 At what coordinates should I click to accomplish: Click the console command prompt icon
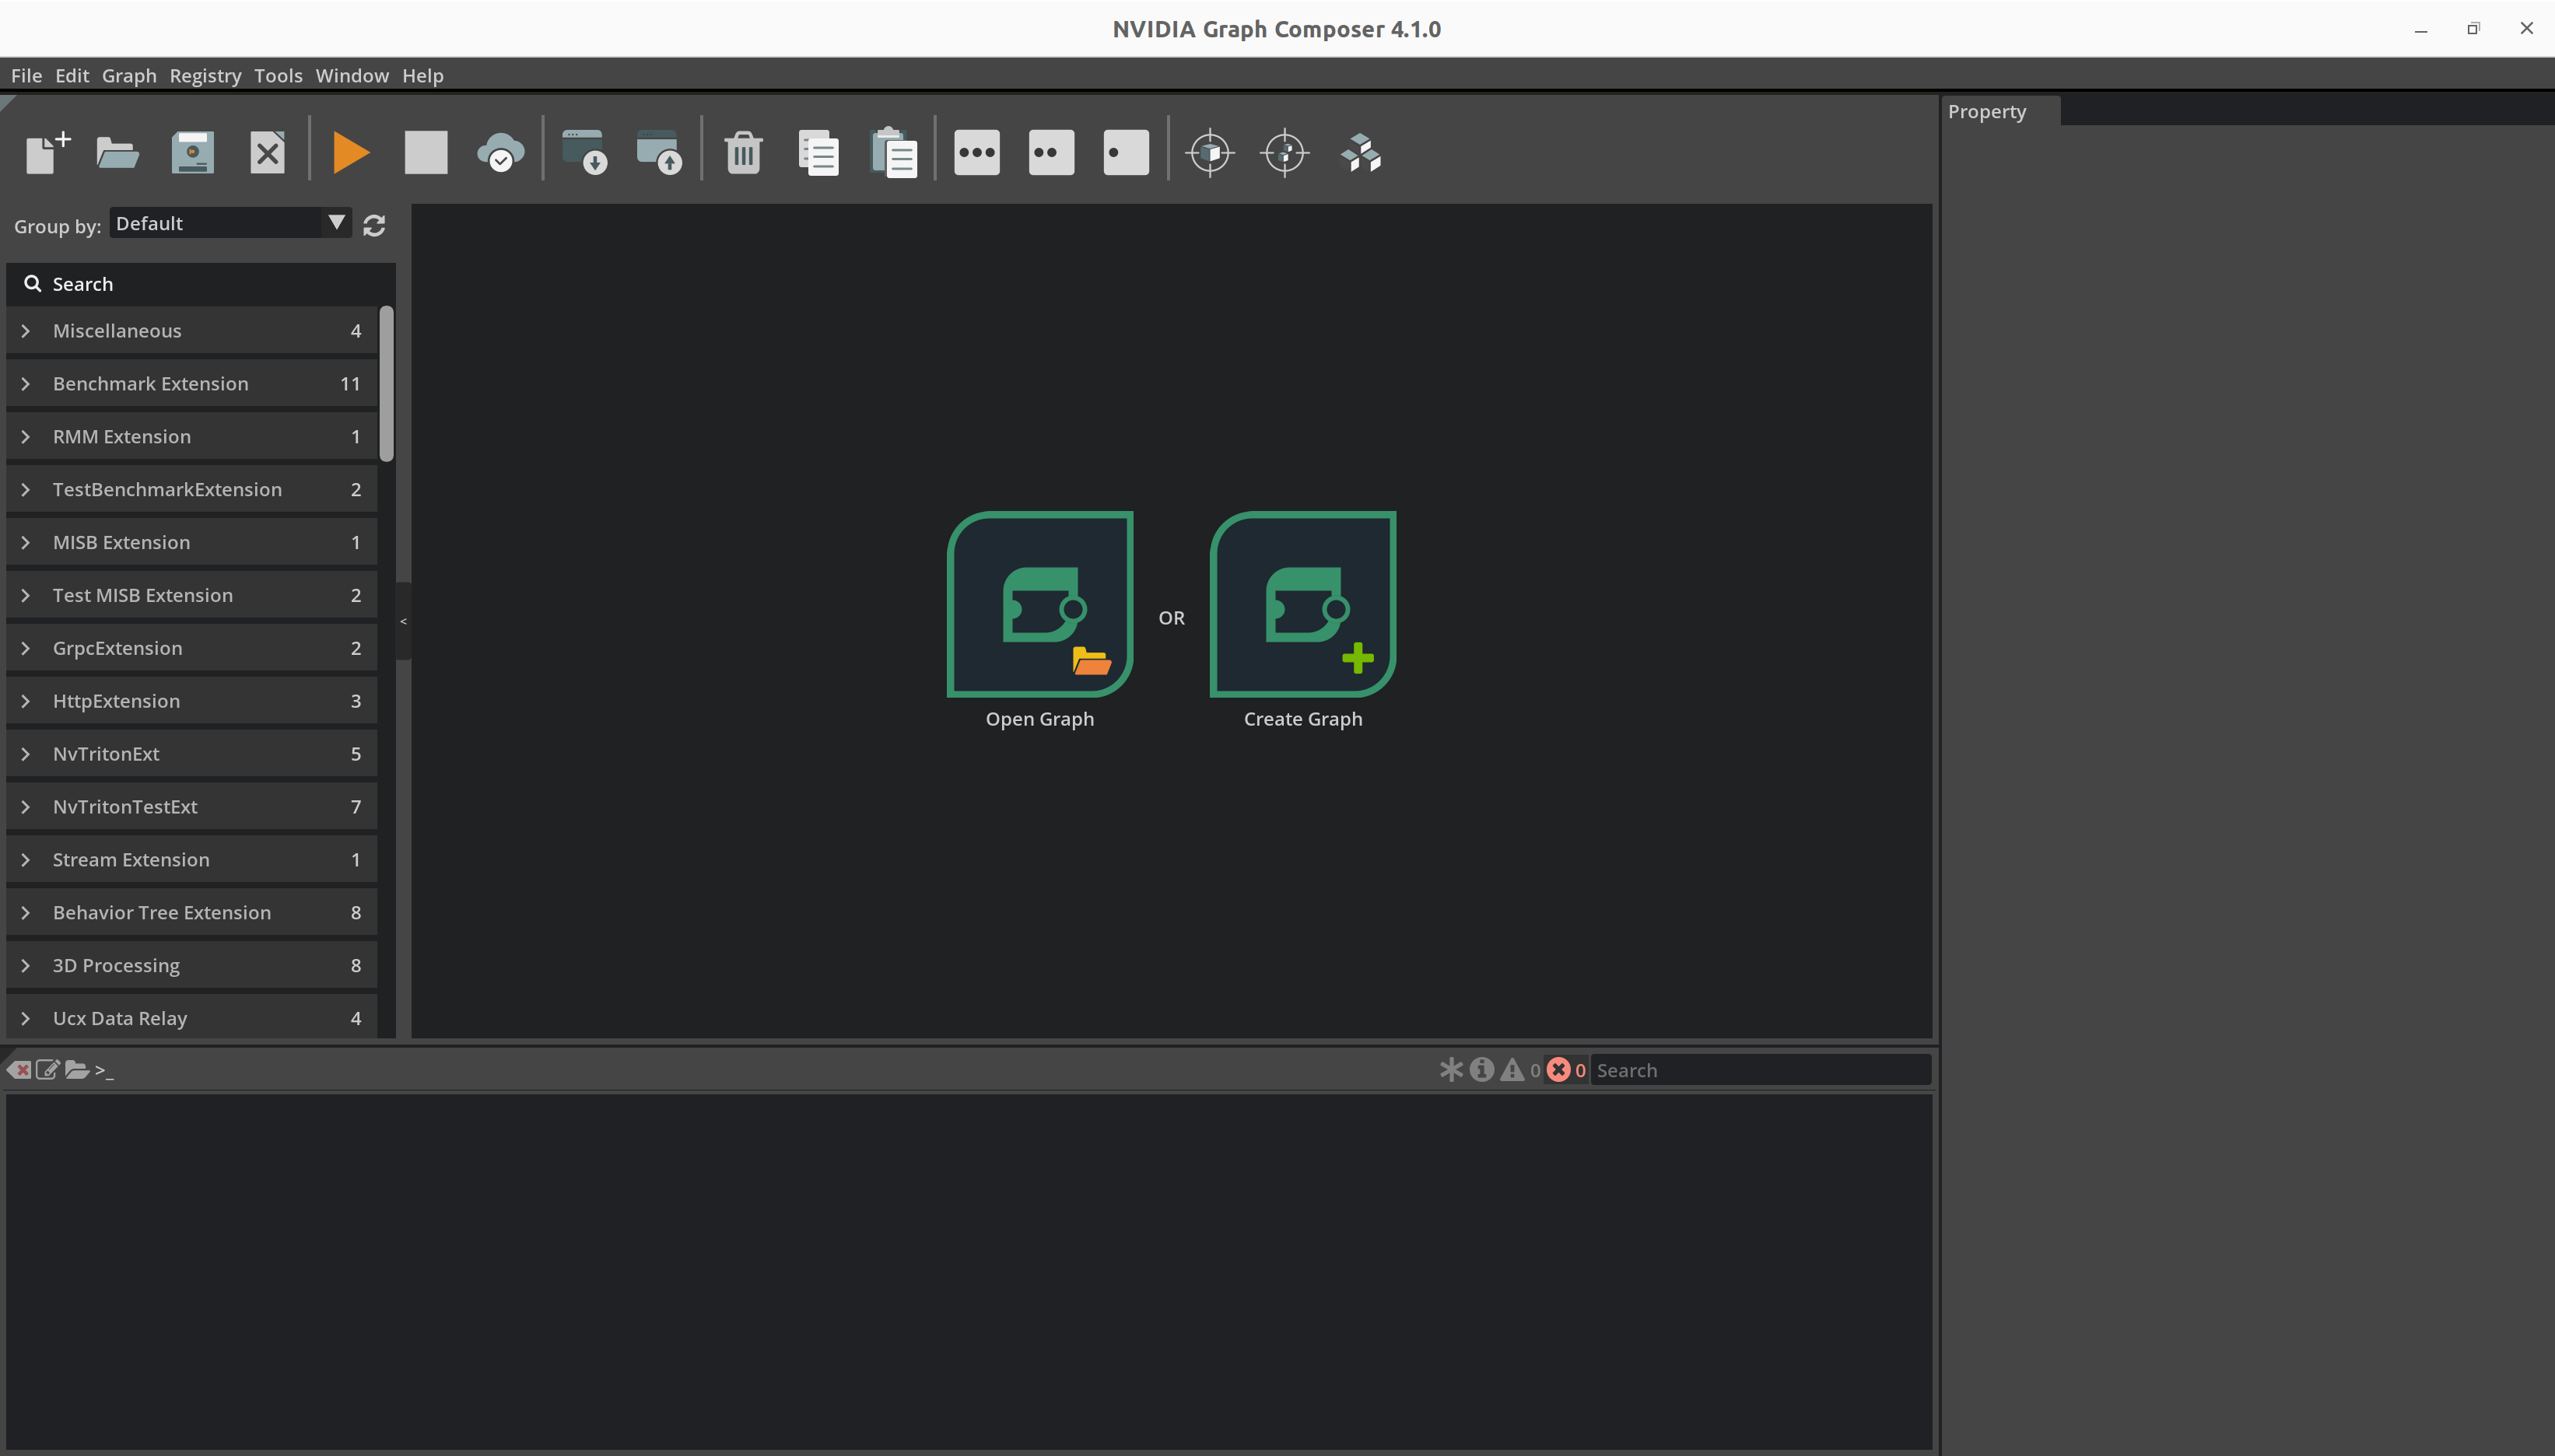(104, 1070)
